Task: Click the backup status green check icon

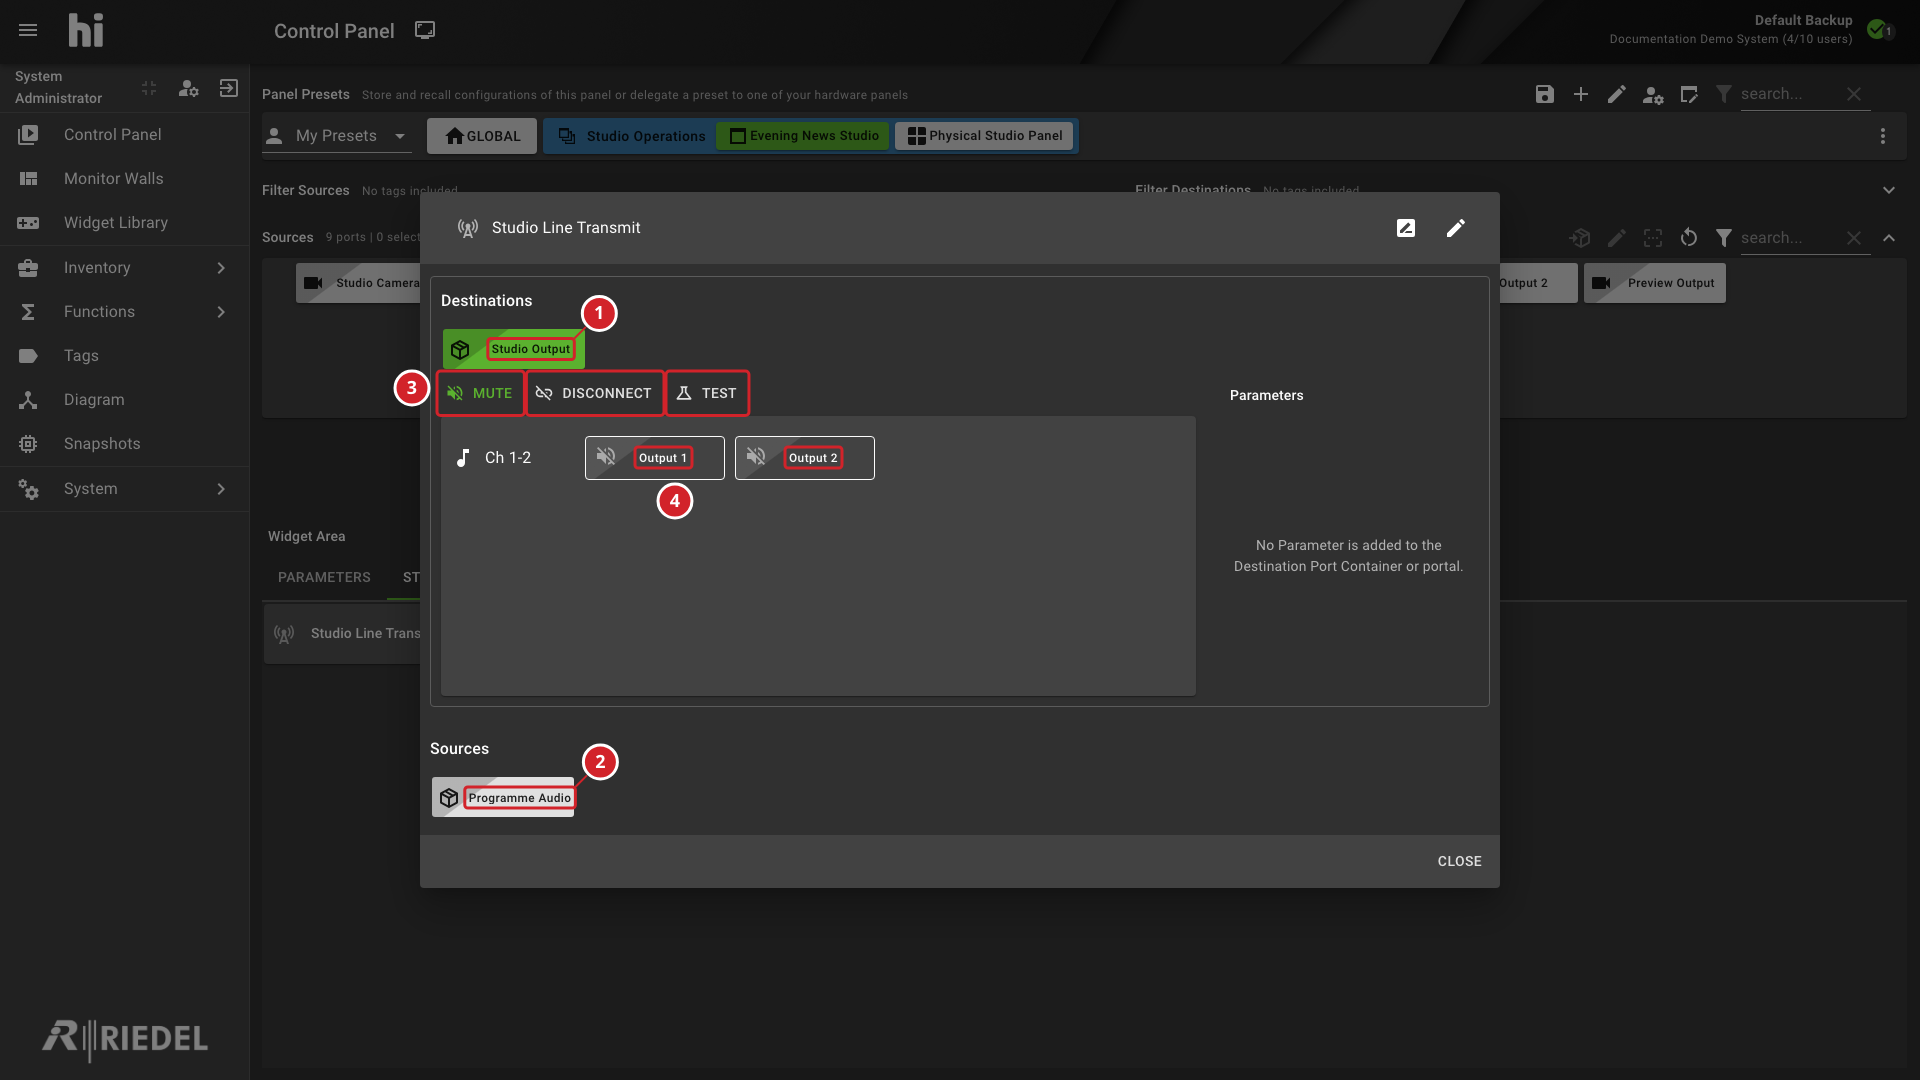Action: (x=1877, y=29)
